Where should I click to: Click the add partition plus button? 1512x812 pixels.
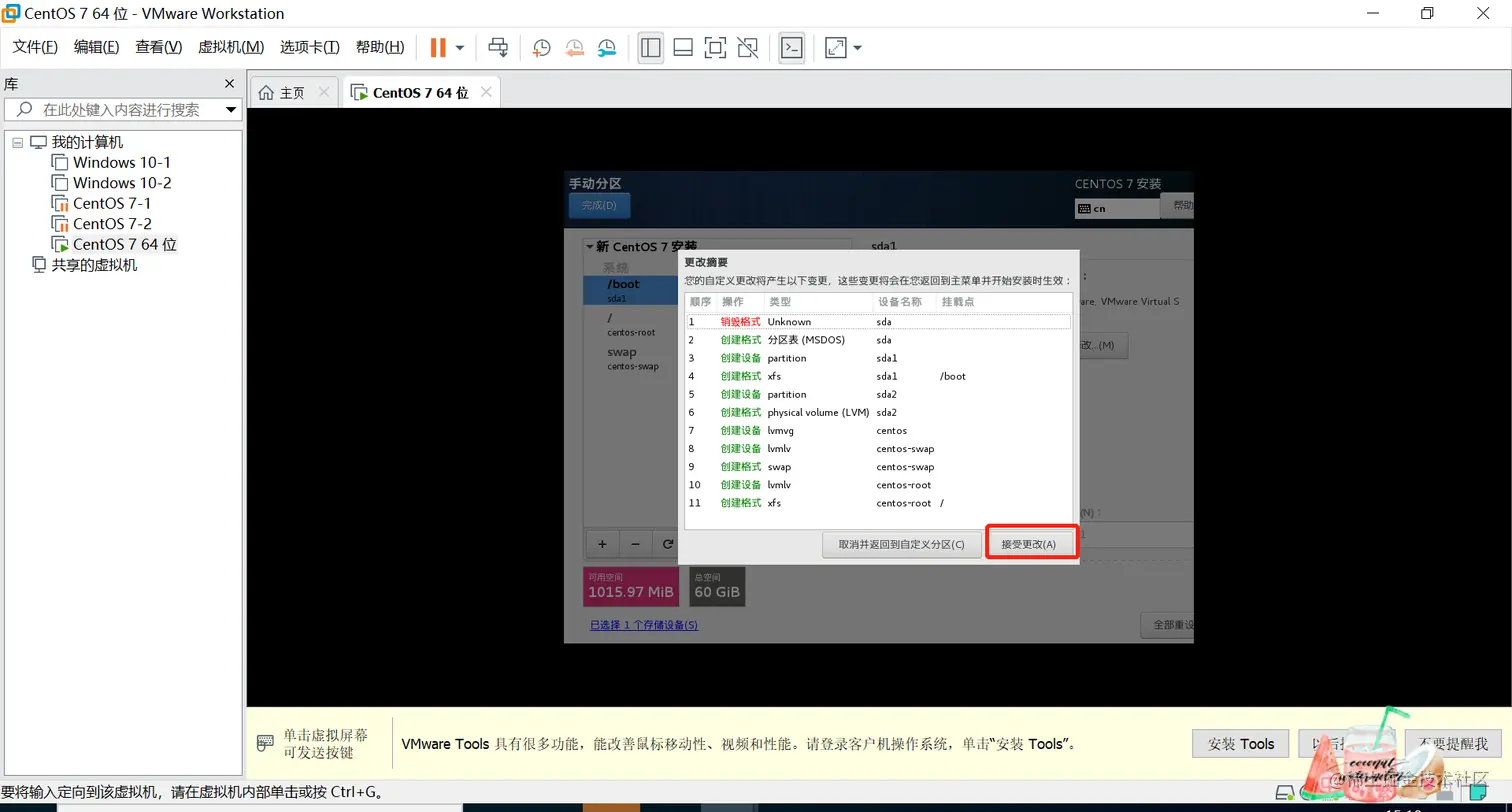coord(602,544)
